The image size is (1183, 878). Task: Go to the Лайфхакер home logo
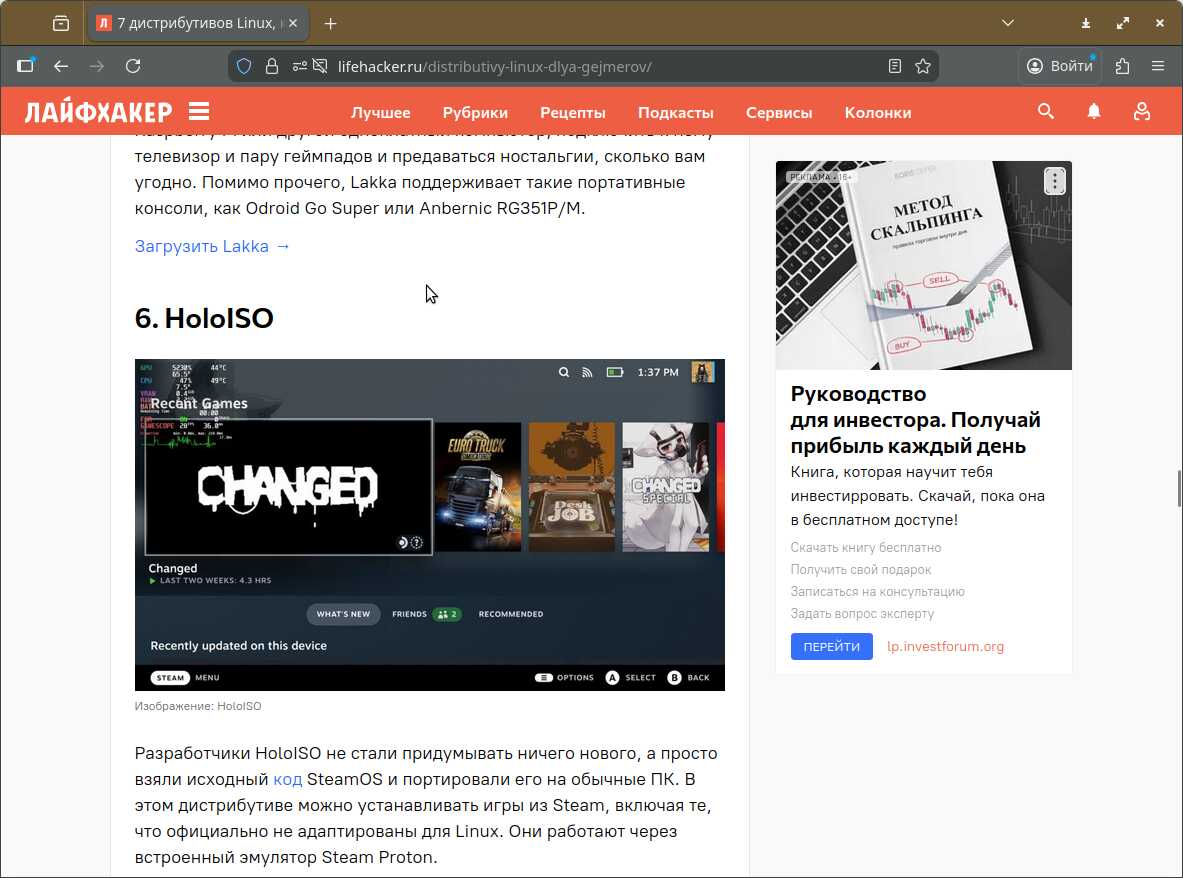pos(98,112)
